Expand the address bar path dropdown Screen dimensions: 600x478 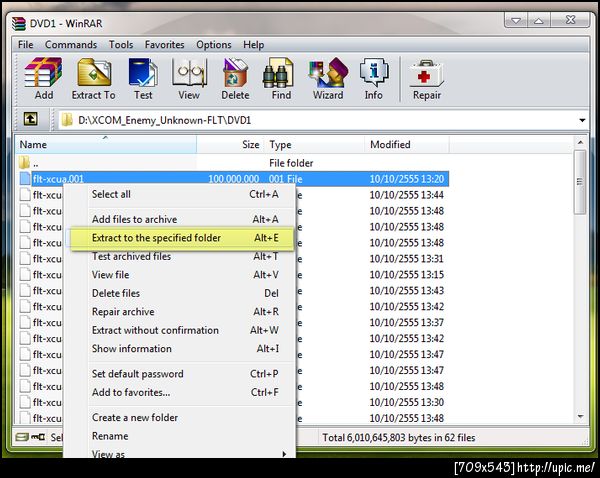[x=582, y=120]
